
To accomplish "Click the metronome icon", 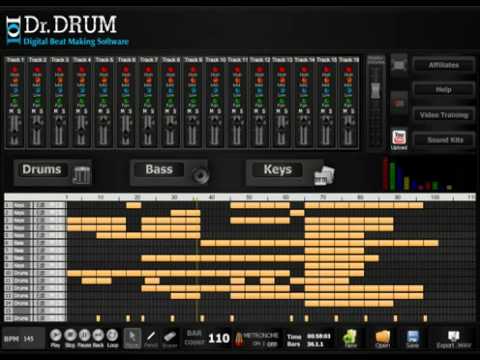I will 239,339.
